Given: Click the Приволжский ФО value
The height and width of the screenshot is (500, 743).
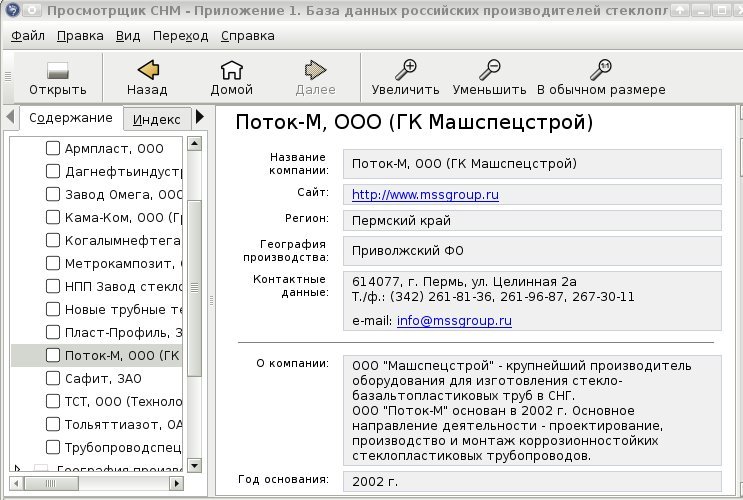Looking at the screenshot, I should (x=532, y=251).
